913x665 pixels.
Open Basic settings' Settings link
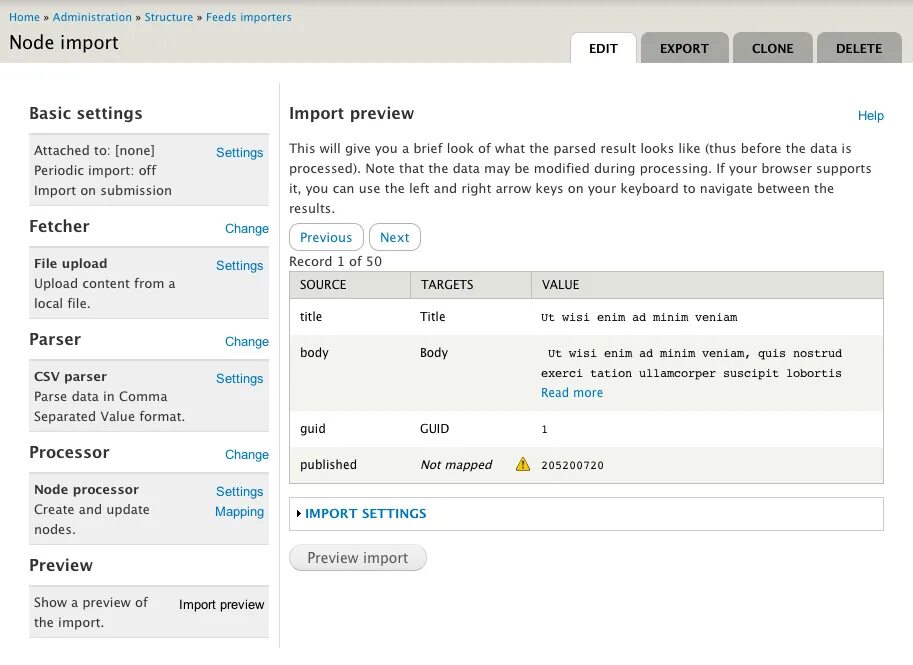[x=239, y=153]
